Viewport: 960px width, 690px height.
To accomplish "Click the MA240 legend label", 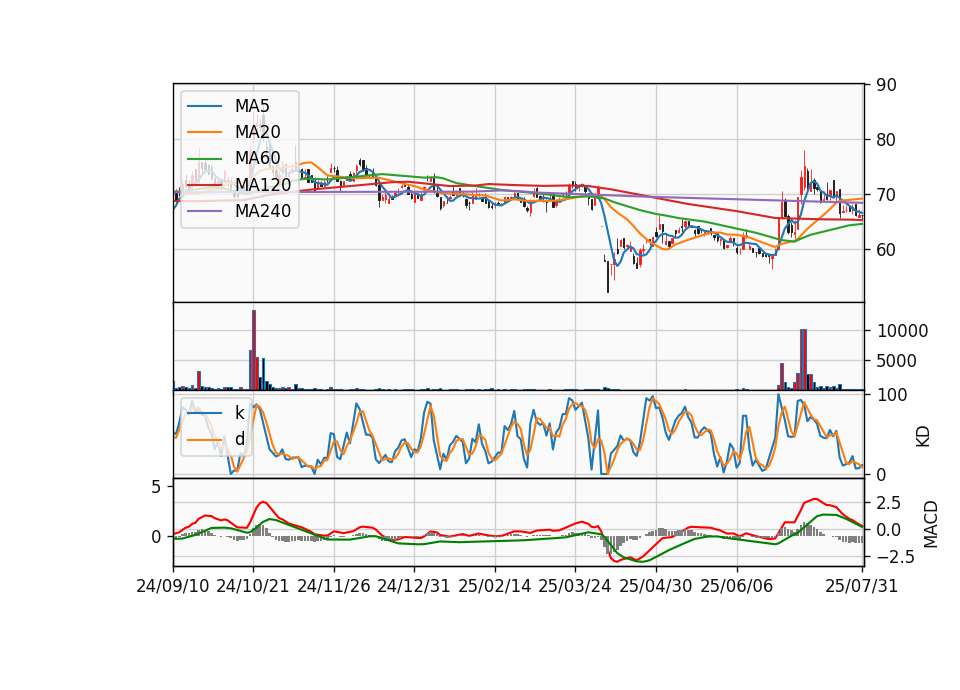I will pos(263,211).
